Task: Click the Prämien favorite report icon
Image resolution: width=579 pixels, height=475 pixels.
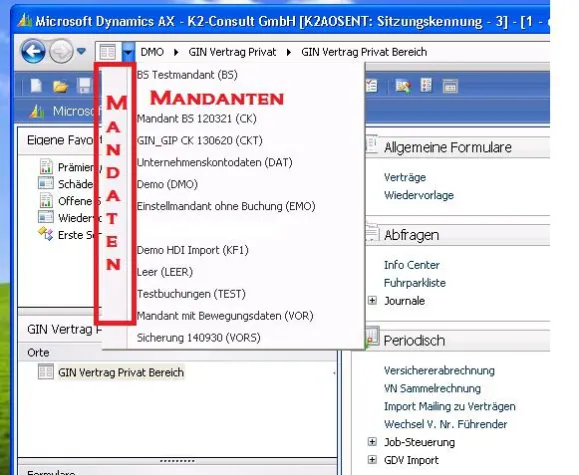Action: point(46,166)
